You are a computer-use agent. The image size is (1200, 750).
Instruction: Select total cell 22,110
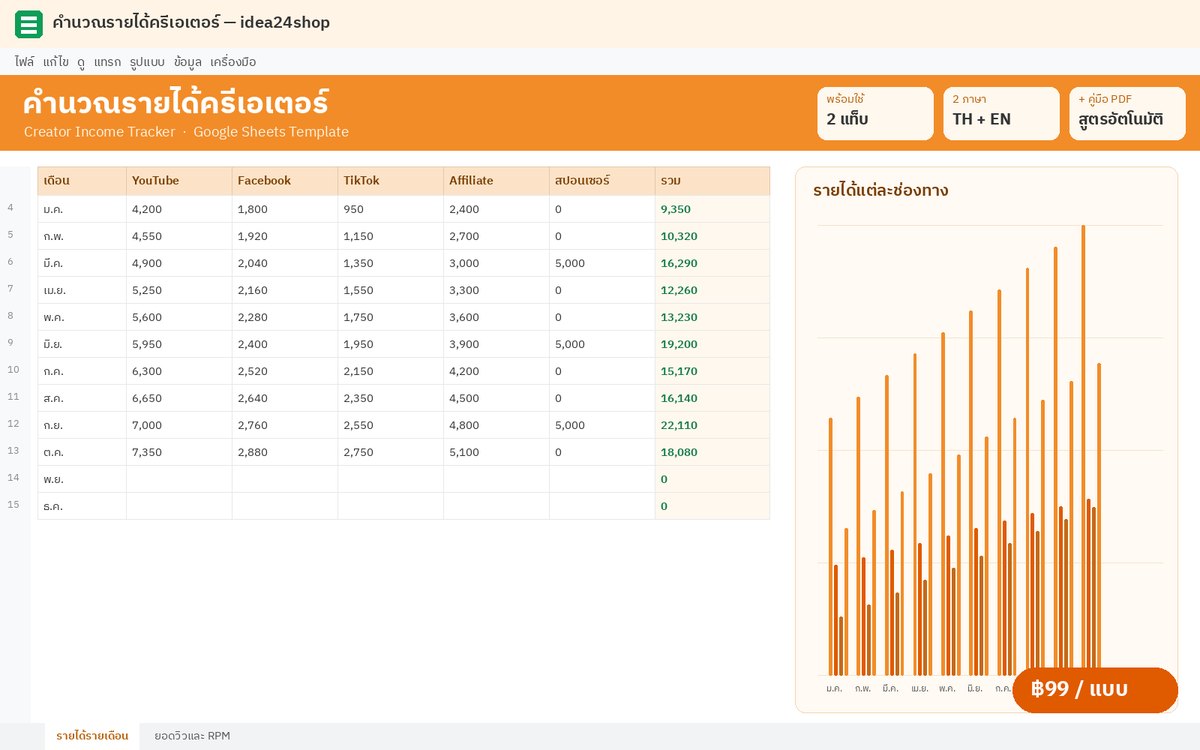pyautogui.click(x=713, y=425)
